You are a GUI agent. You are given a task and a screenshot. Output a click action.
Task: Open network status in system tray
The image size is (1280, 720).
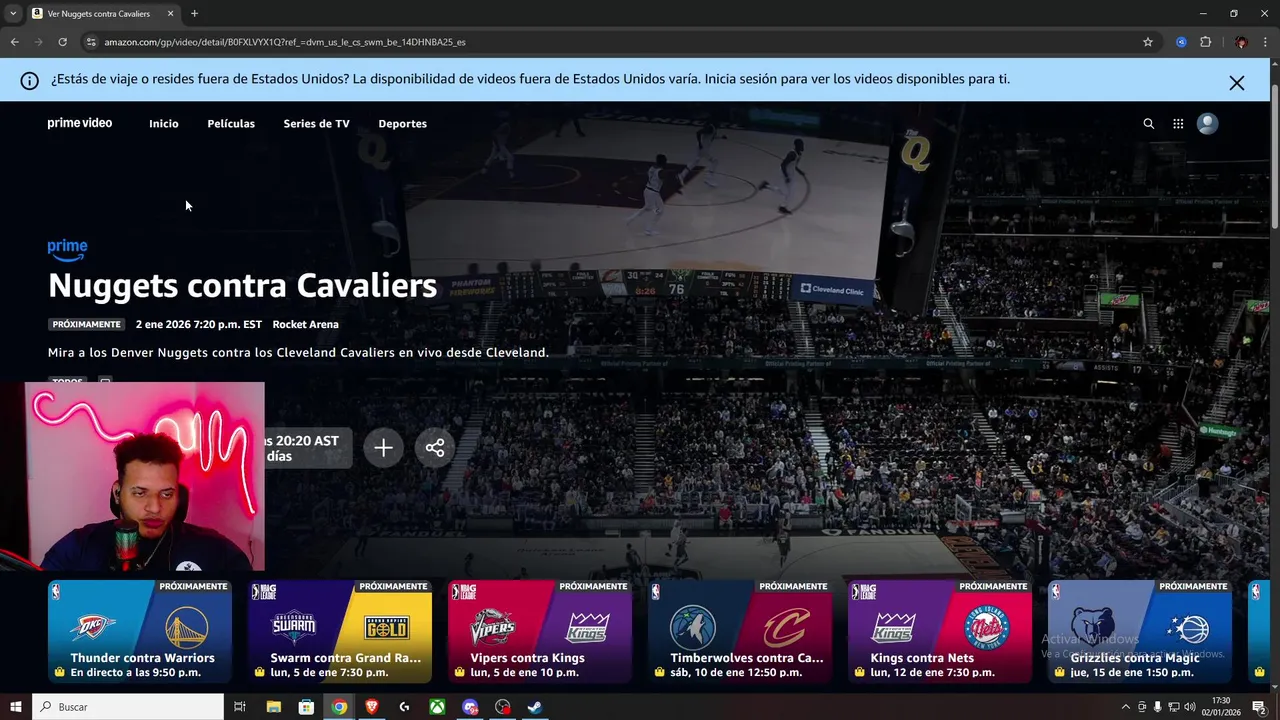[1174, 707]
